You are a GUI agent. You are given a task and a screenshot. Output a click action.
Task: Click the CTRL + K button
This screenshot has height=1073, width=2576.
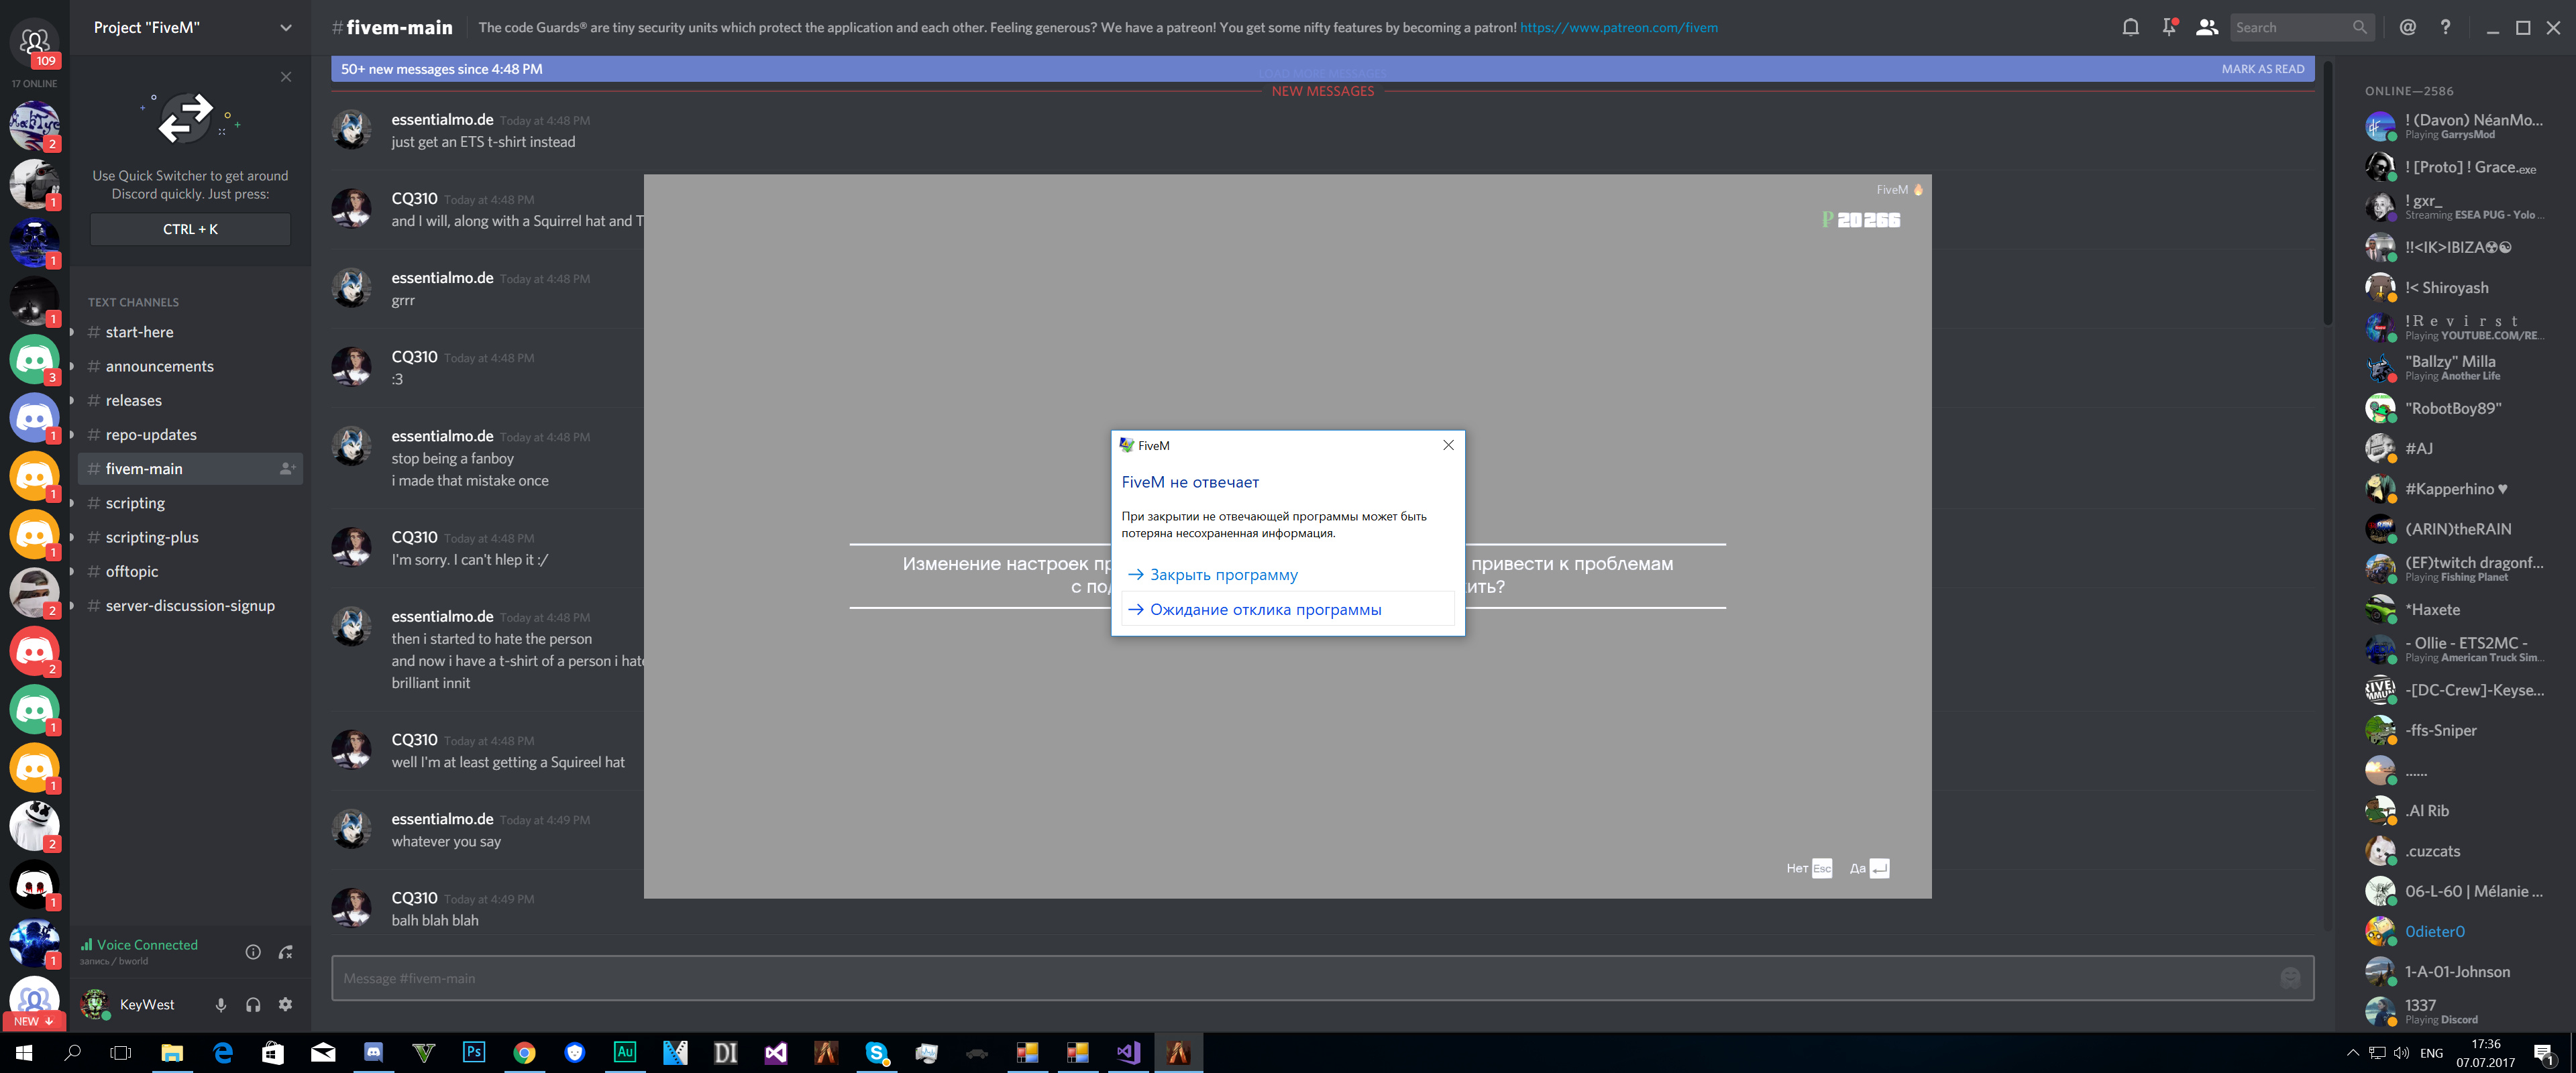(x=190, y=229)
